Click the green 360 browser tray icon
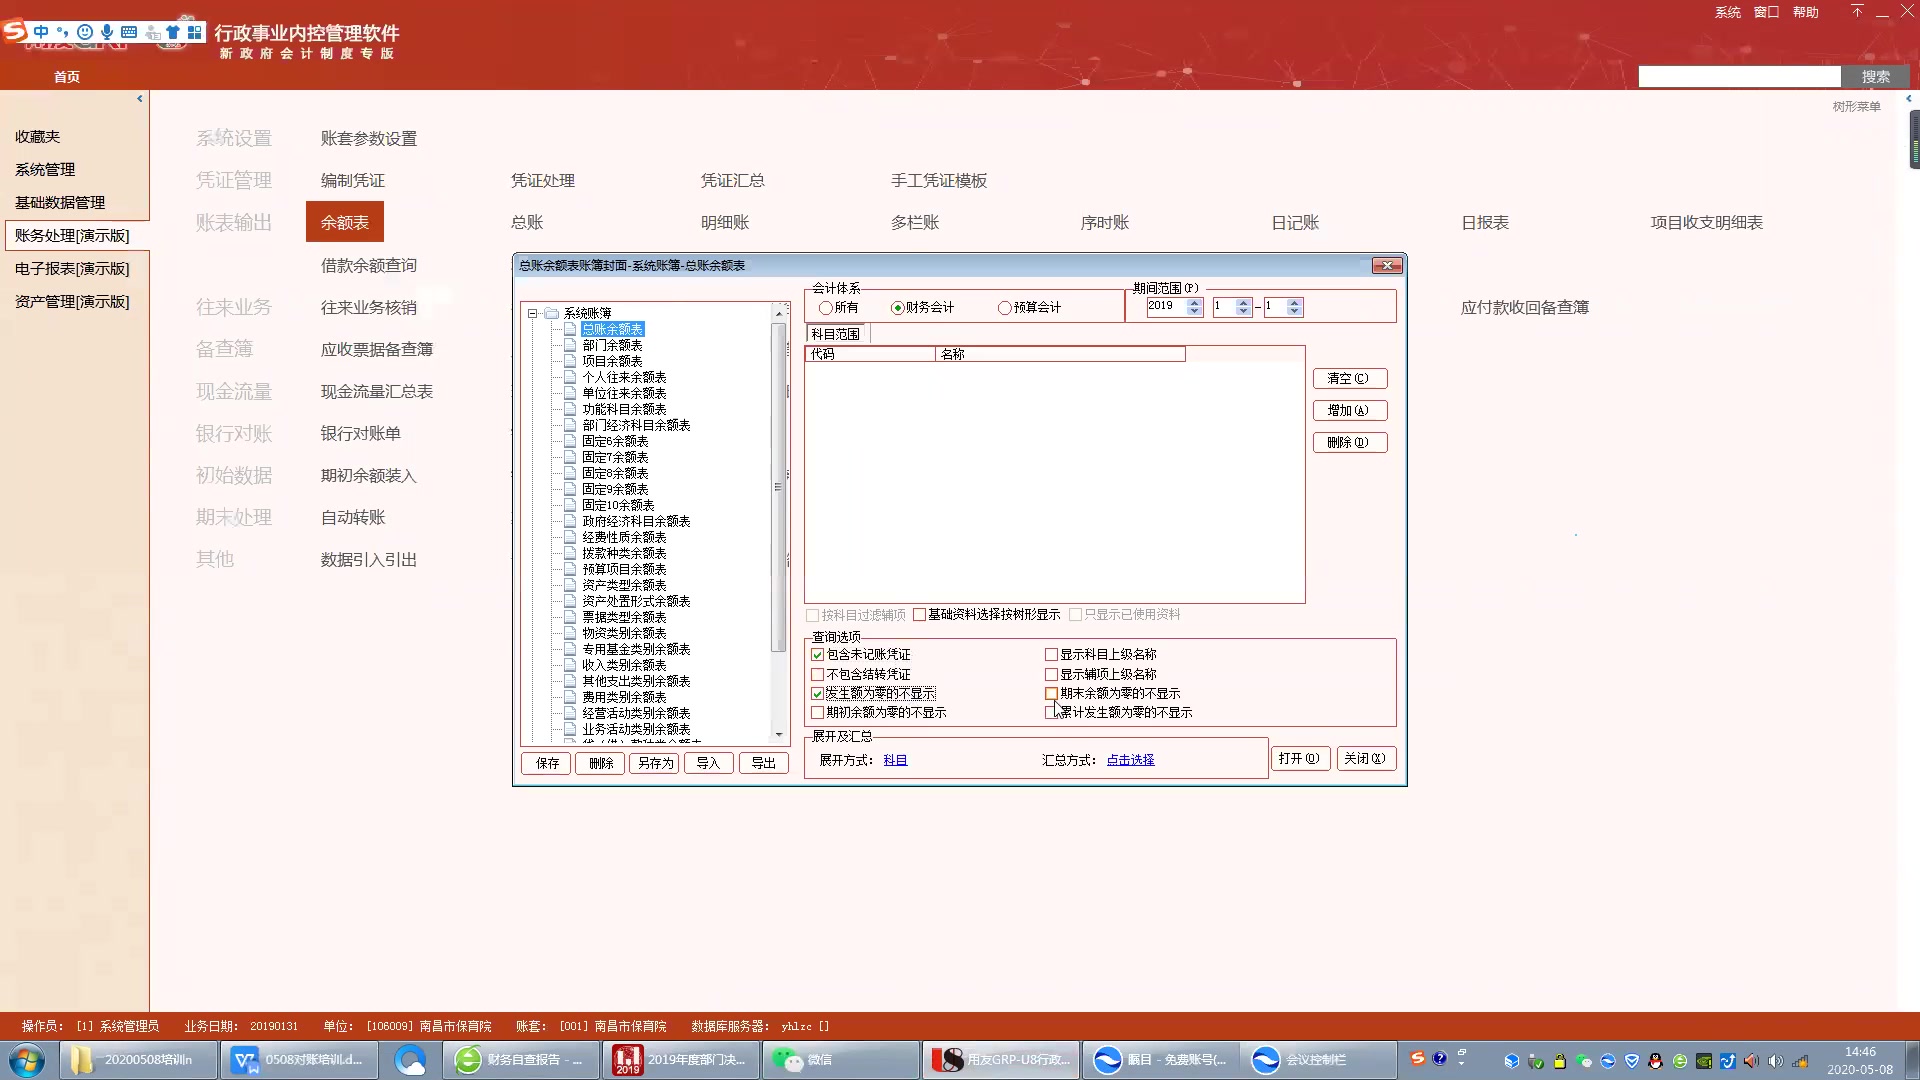 [1680, 1061]
